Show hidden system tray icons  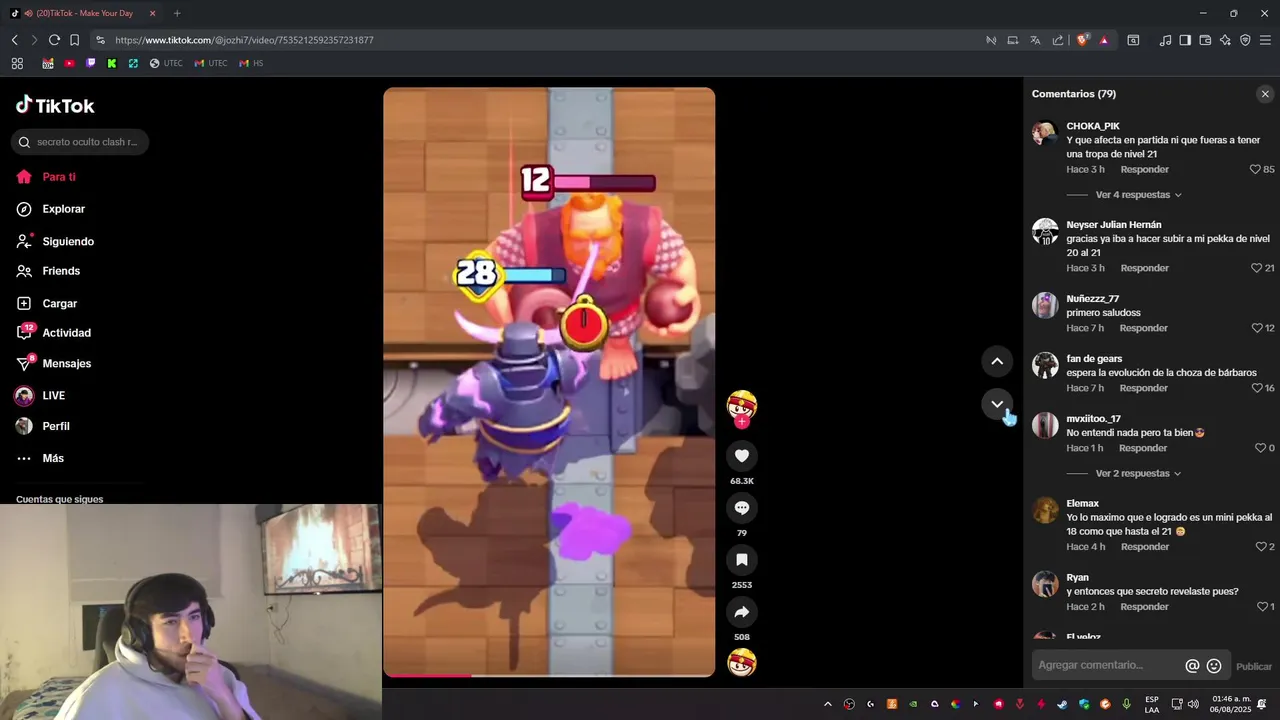point(827,704)
